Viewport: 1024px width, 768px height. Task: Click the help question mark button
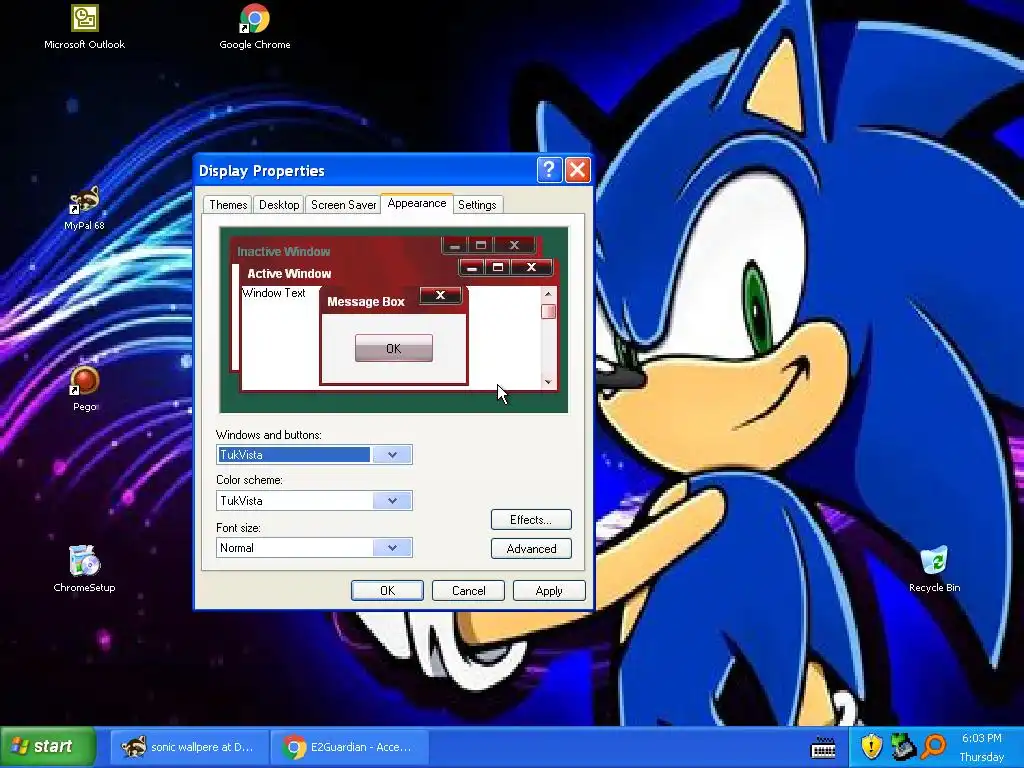[x=549, y=170]
